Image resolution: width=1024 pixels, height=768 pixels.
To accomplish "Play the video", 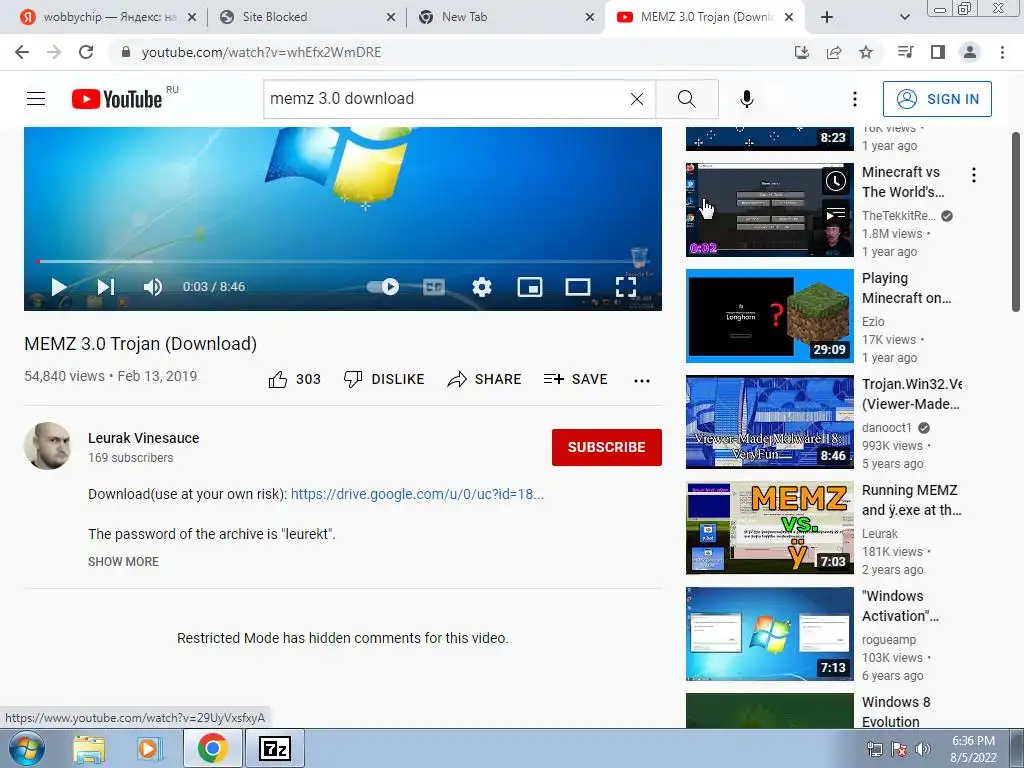I will coord(59,287).
